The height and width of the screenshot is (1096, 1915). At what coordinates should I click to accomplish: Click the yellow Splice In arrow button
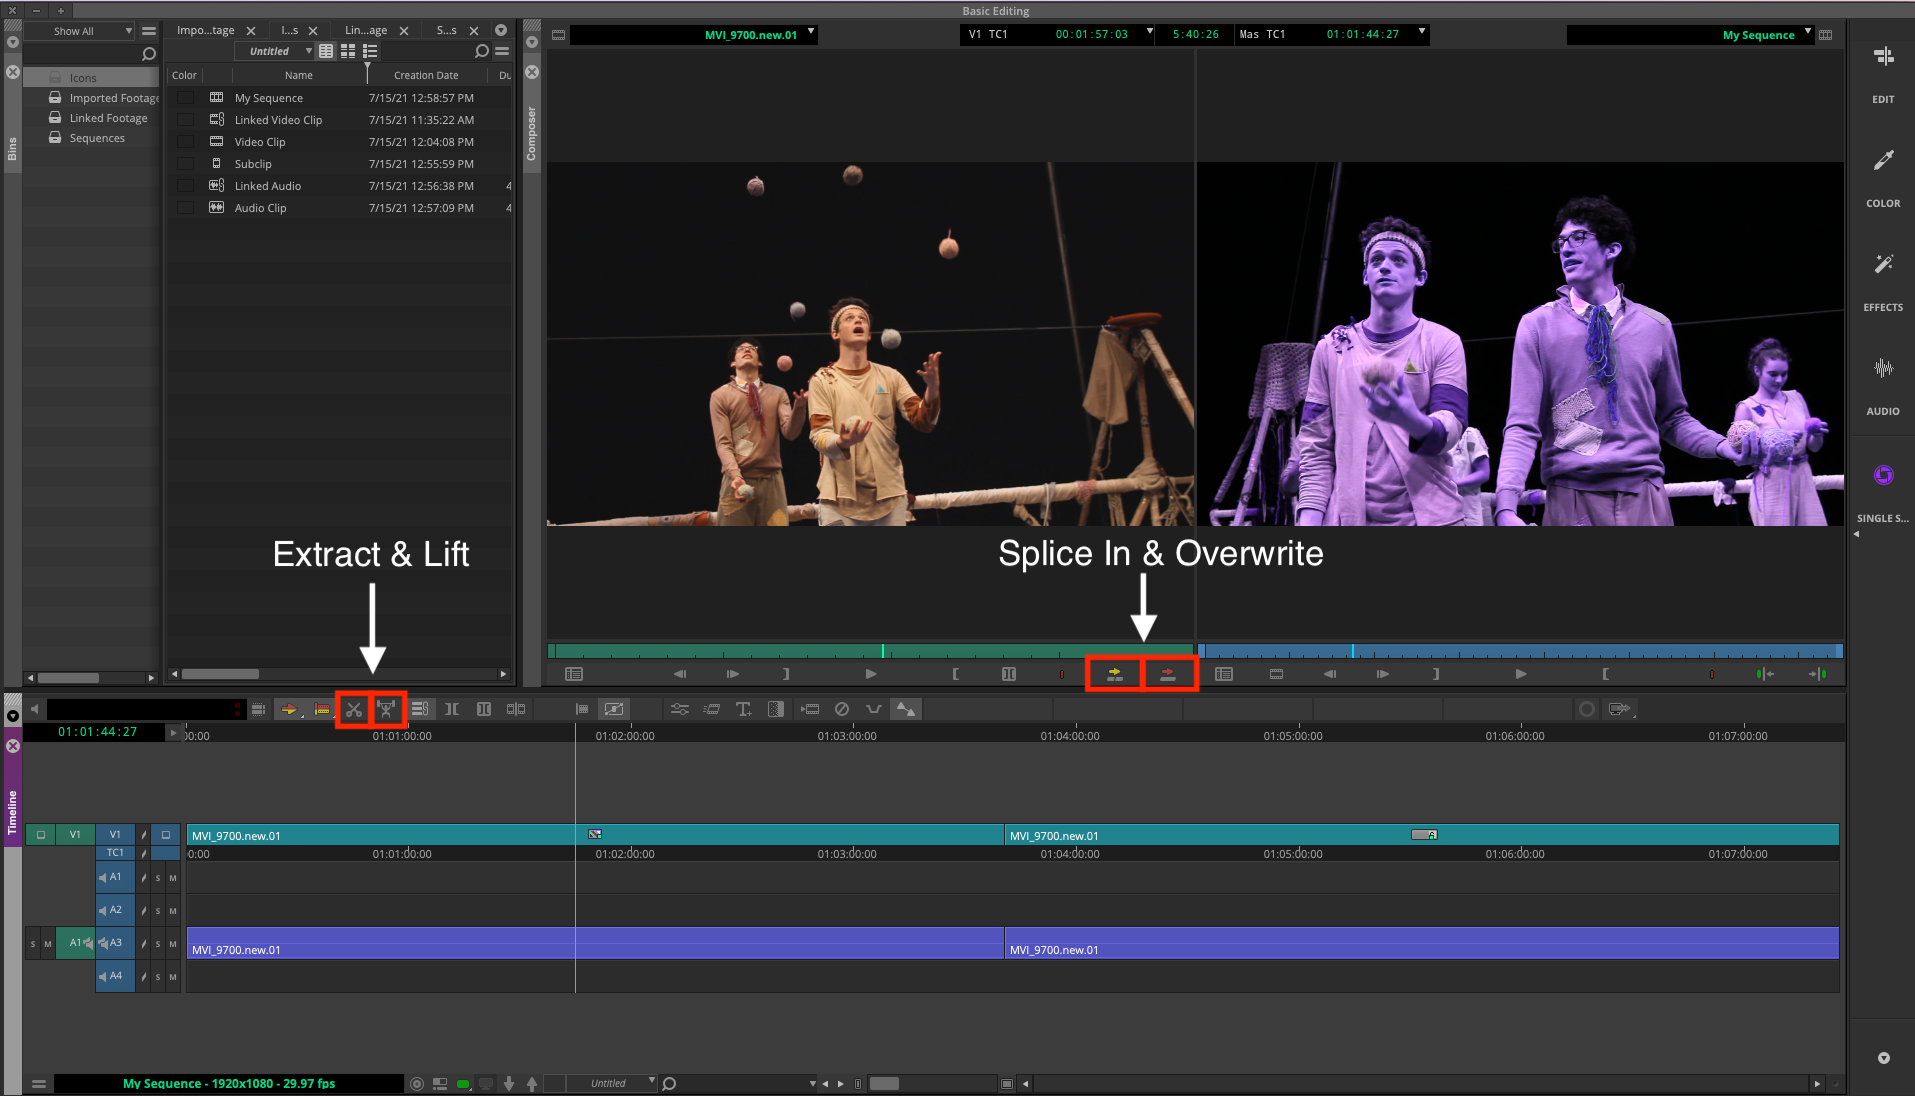pos(1114,674)
